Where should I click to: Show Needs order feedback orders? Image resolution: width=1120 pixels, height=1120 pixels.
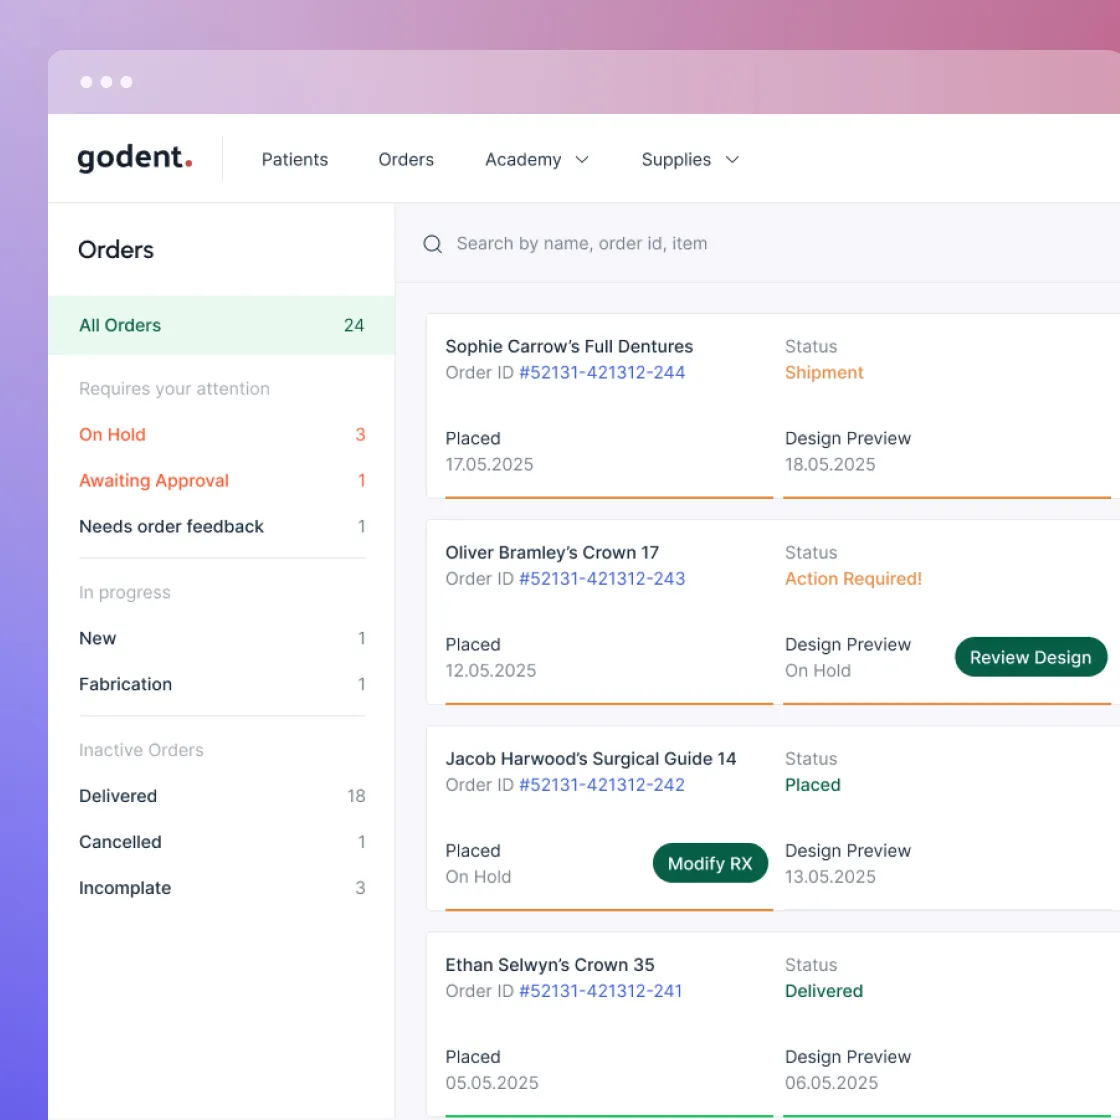tap(221, 526)
